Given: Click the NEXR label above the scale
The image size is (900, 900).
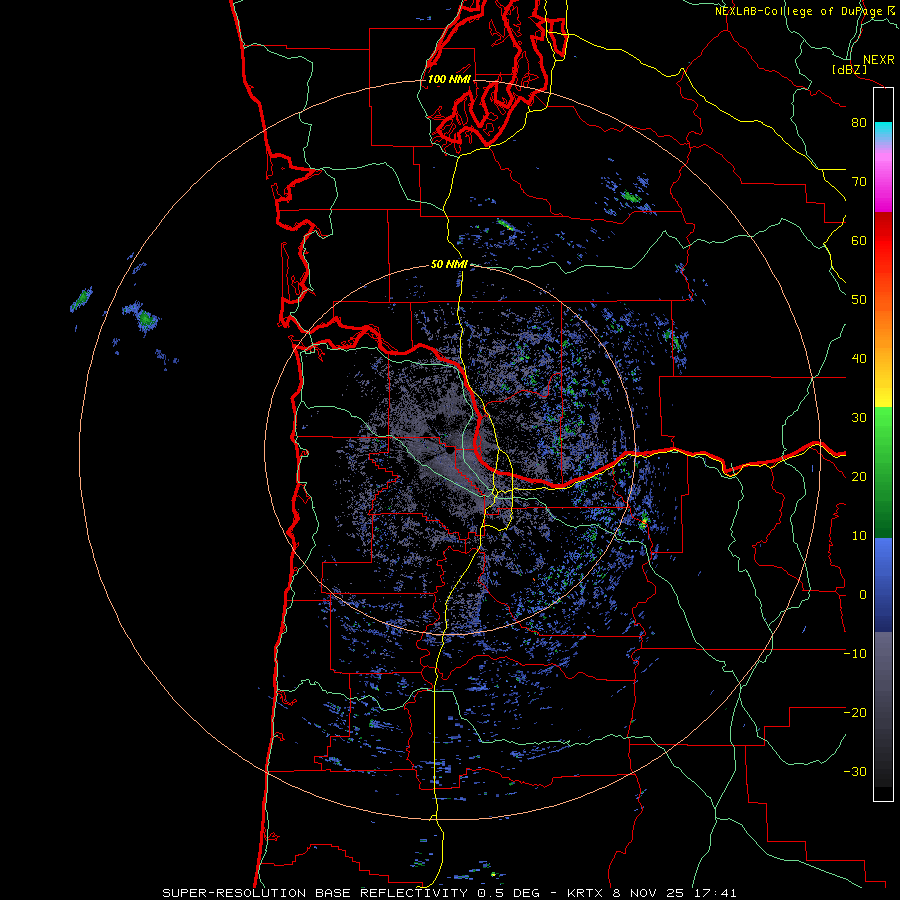Looking at the screenshot, I should click(x=879, y=60).
